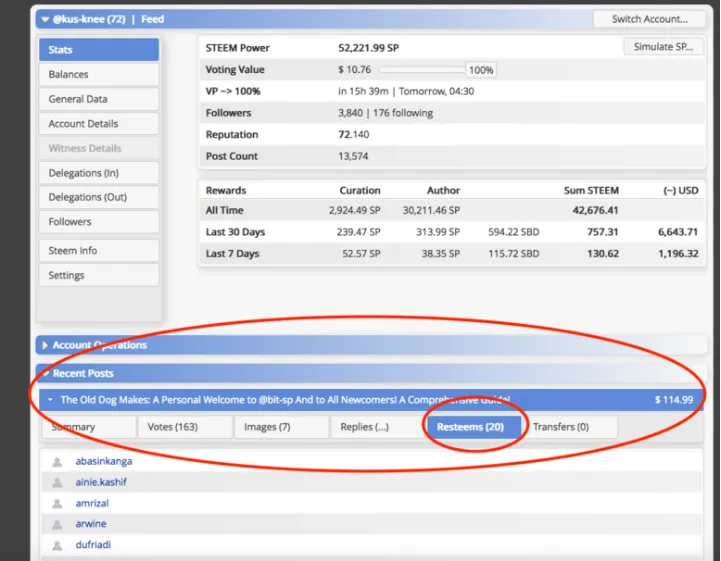Open arwine user profile link
The image size is (721, 561).
pos(91,524)
